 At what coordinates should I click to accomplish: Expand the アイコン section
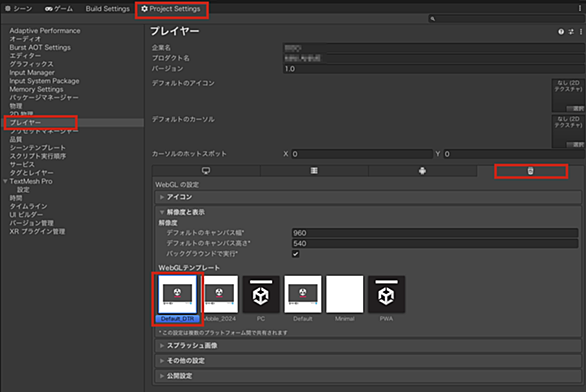click(x=368, y=197)
